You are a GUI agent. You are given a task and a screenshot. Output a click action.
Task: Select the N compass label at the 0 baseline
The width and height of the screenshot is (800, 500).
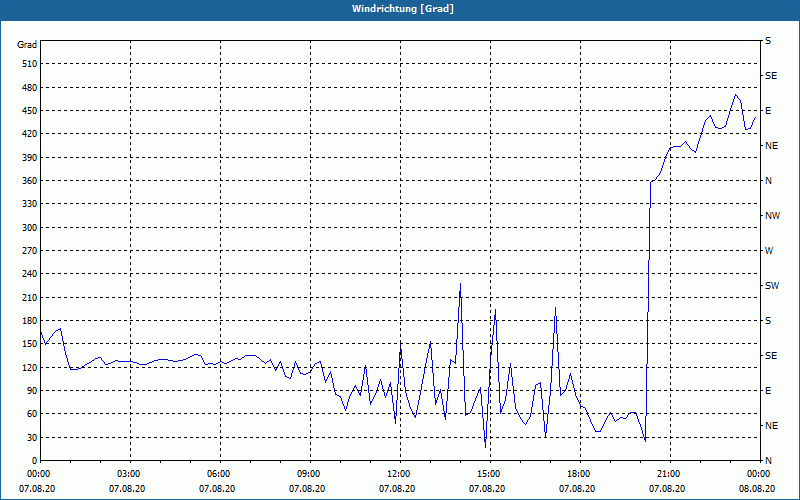pos(768,460)
